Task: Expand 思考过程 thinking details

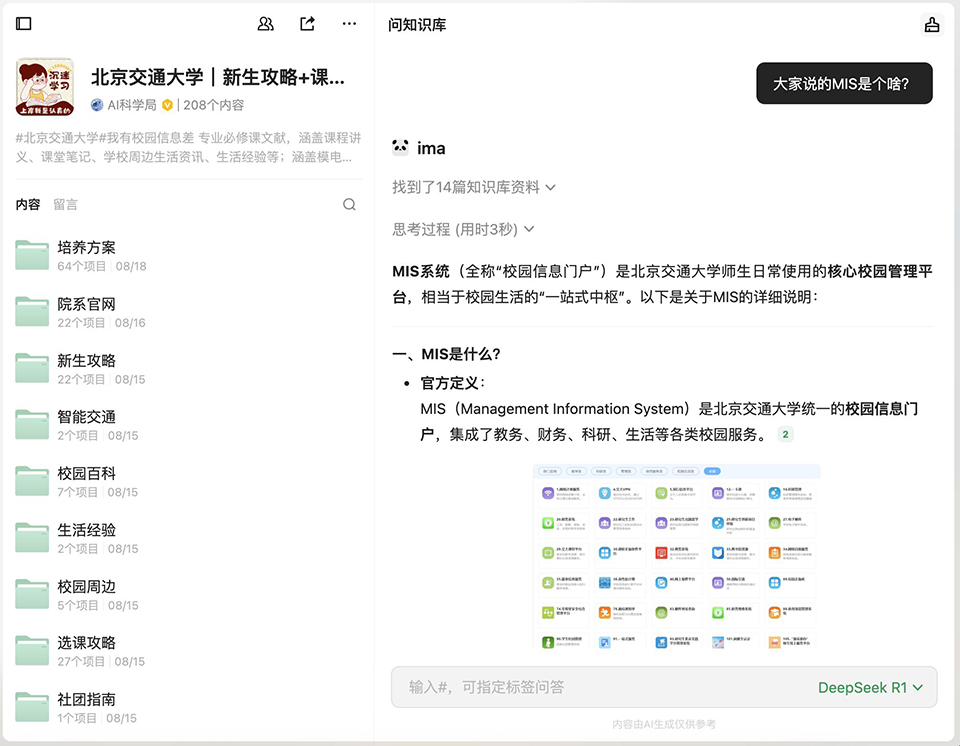Action: pyautogui.click(x=463, y=229)
